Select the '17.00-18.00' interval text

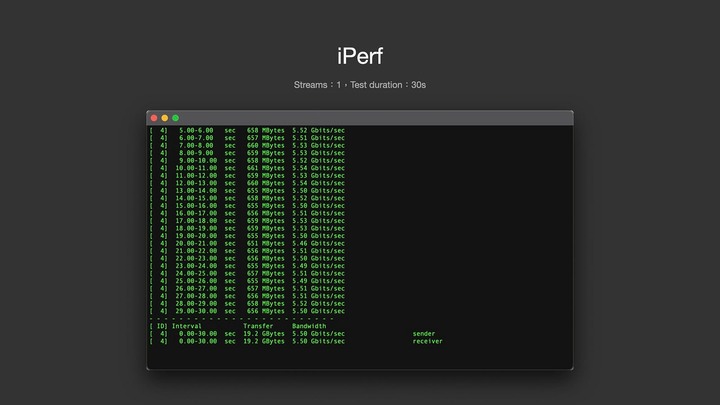[196, 220]
